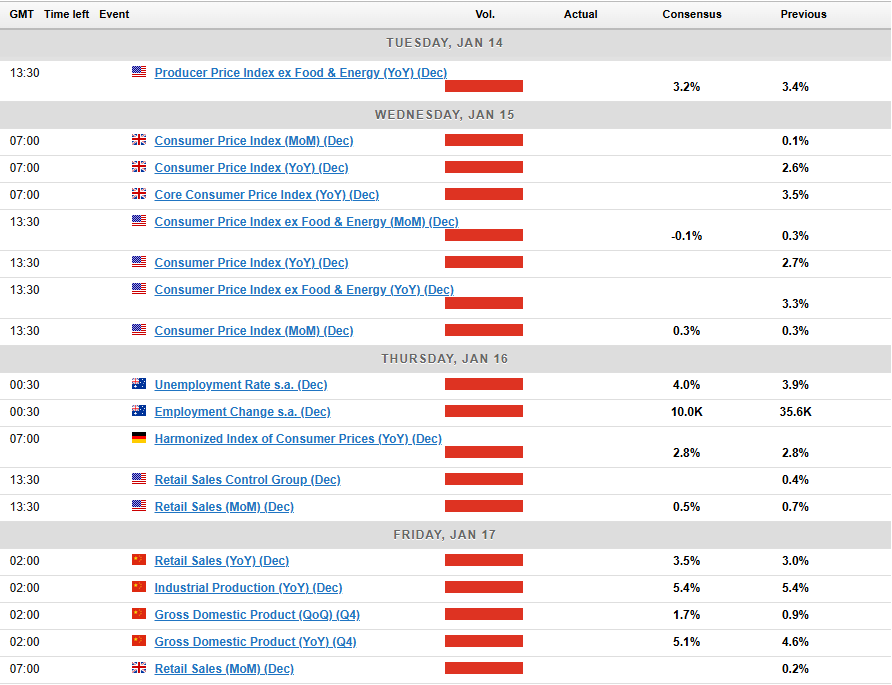
Task: Open the Industrial Production (YoY) (Dec) event
Action: [x=248, y=588]
